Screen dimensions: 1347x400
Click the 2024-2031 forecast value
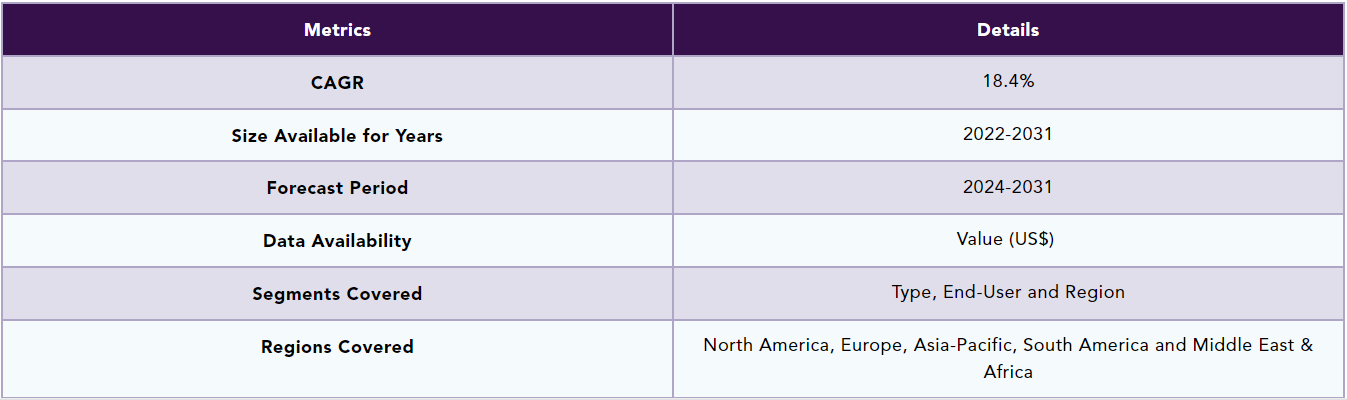(1008, 187)
